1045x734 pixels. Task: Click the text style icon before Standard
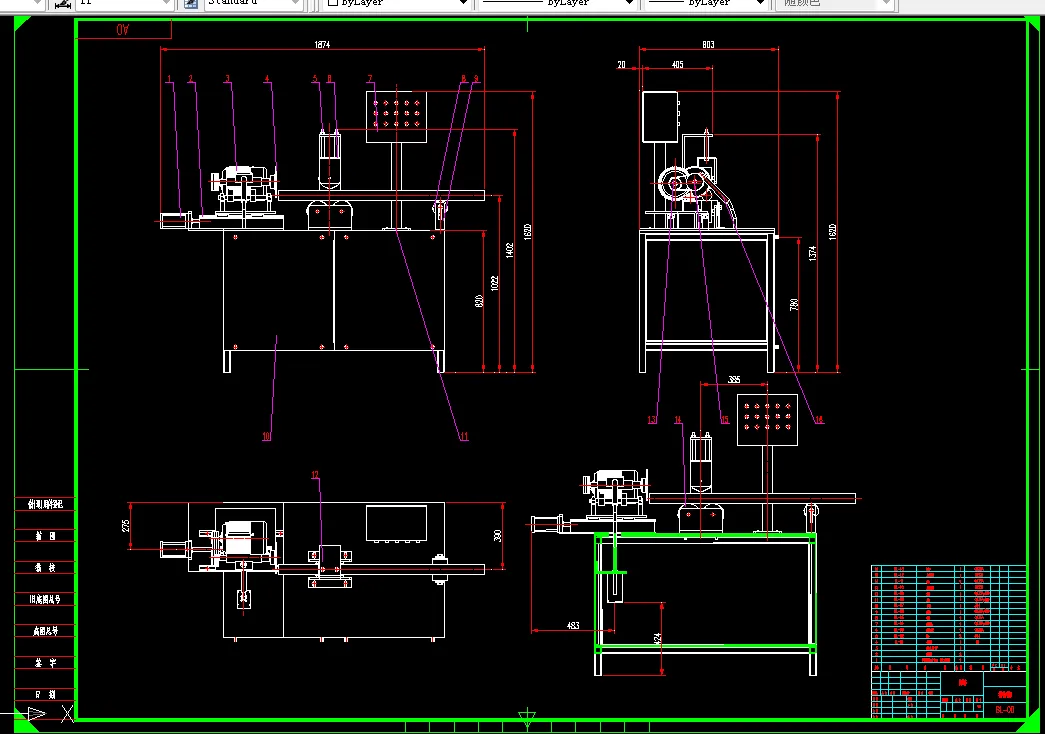191,3
